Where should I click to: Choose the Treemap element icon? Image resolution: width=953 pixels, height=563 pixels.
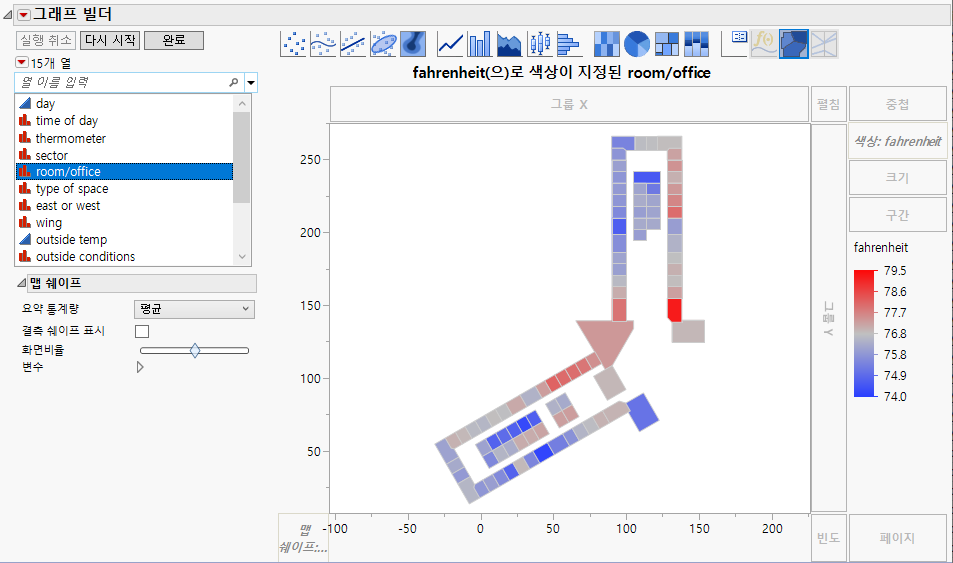(x=667, y=43)
